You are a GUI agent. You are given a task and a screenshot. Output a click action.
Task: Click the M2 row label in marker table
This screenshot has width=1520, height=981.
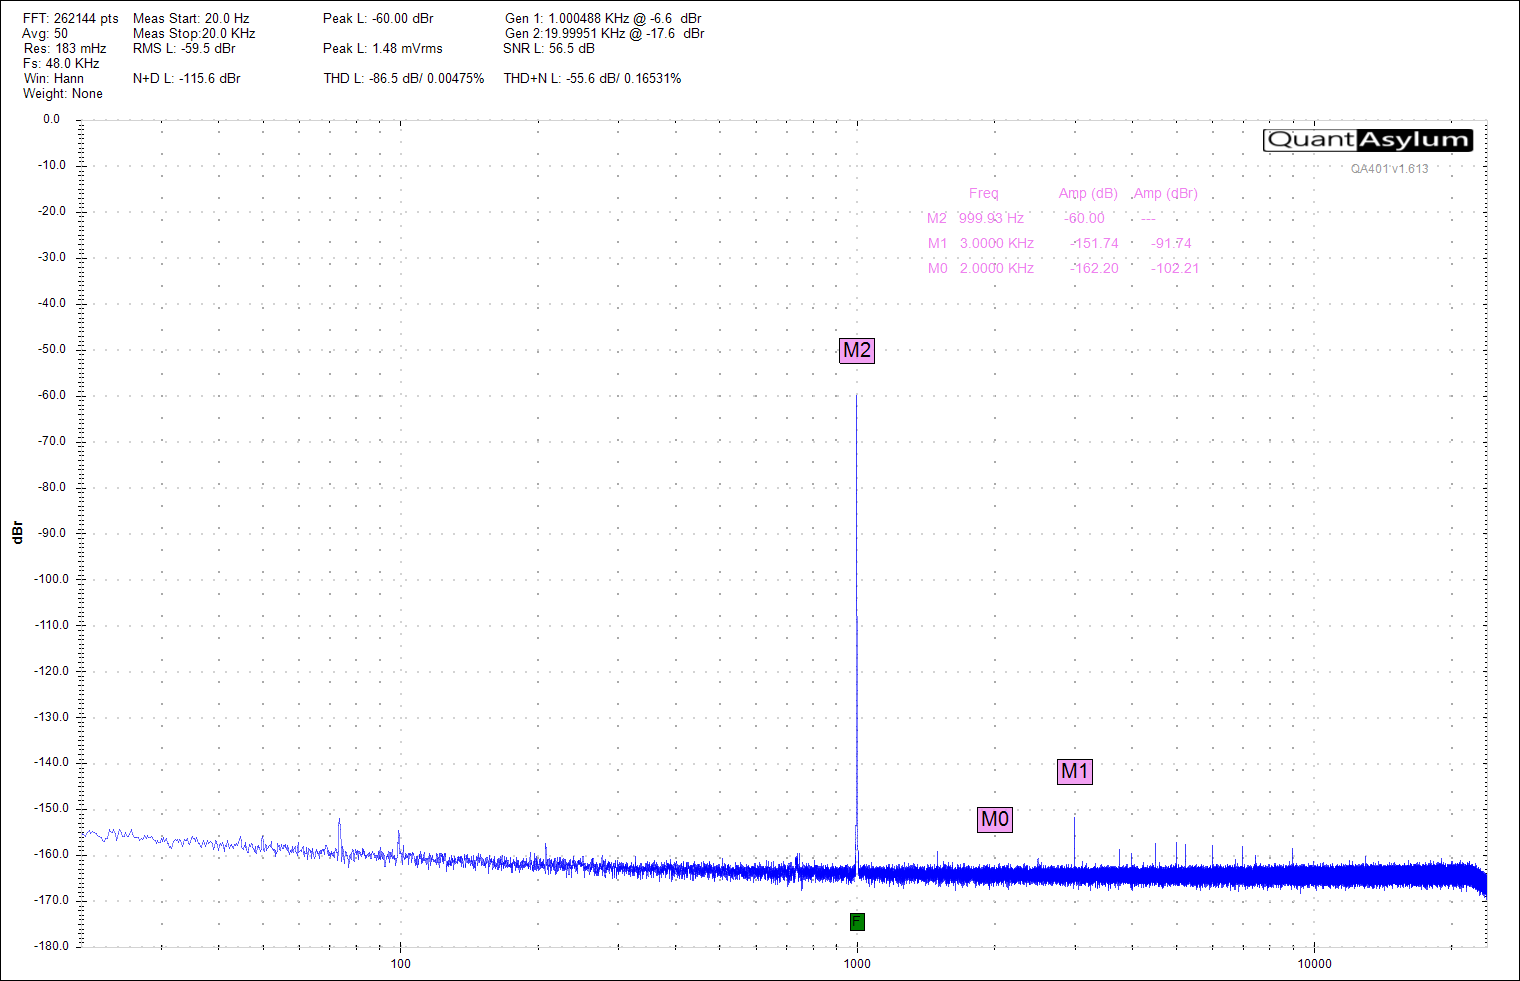pyautogui.click(x=937, y=219)
